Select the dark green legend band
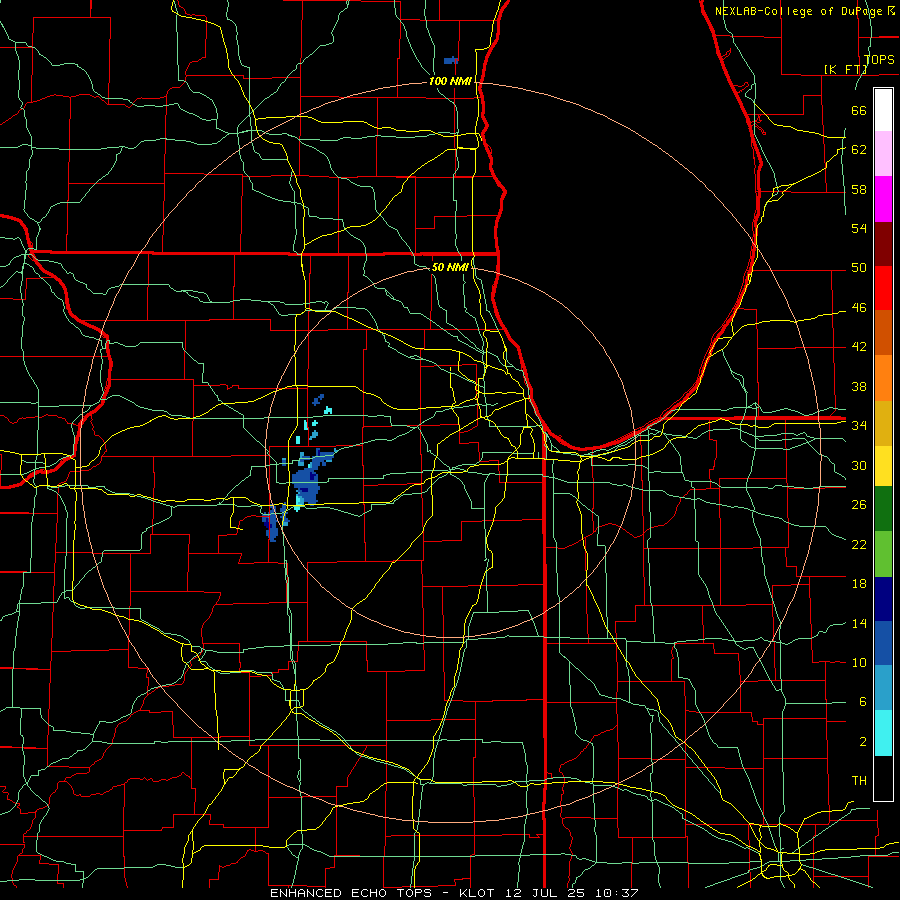The height and width of the screenshot is (900, 900). pos(883,509)
